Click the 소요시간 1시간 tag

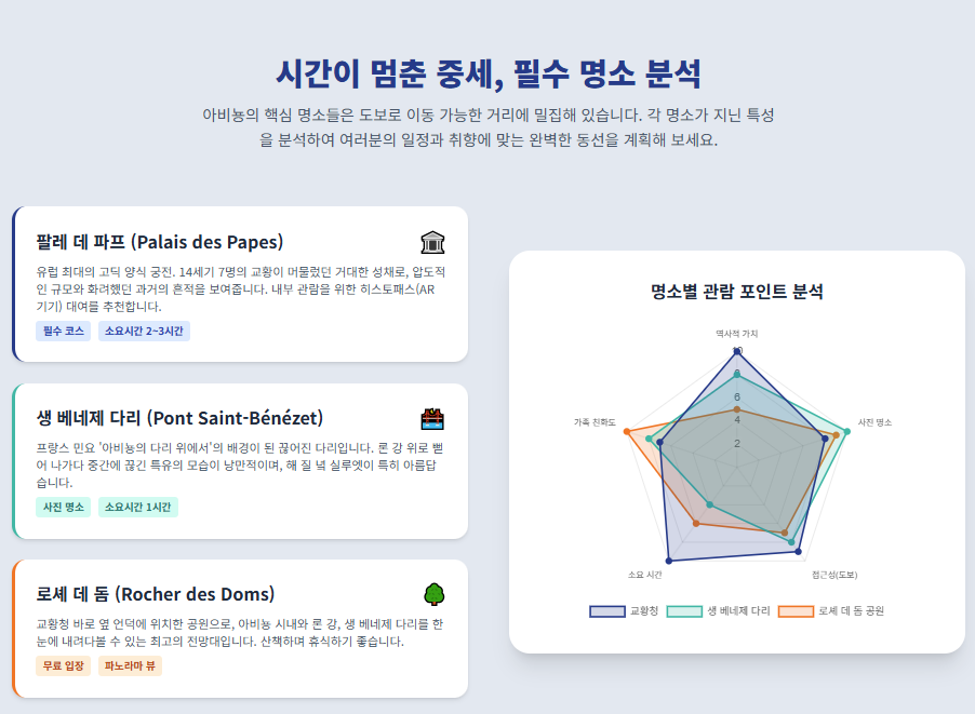(x=137, y=507)
